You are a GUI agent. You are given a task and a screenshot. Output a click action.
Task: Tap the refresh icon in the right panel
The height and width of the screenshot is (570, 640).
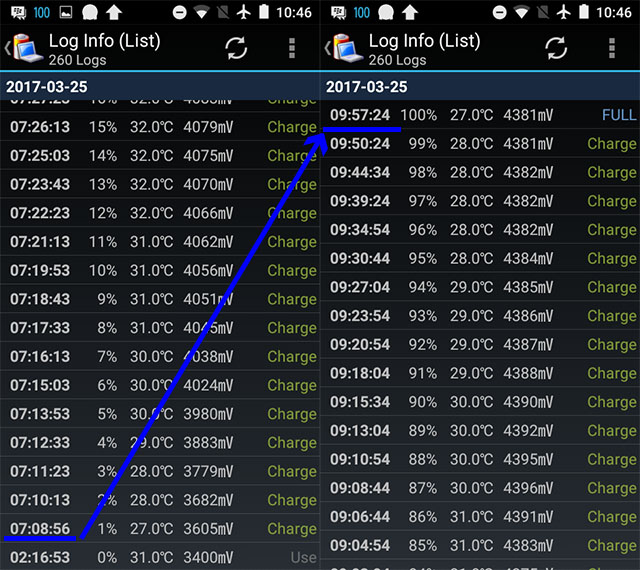(556, 49)
